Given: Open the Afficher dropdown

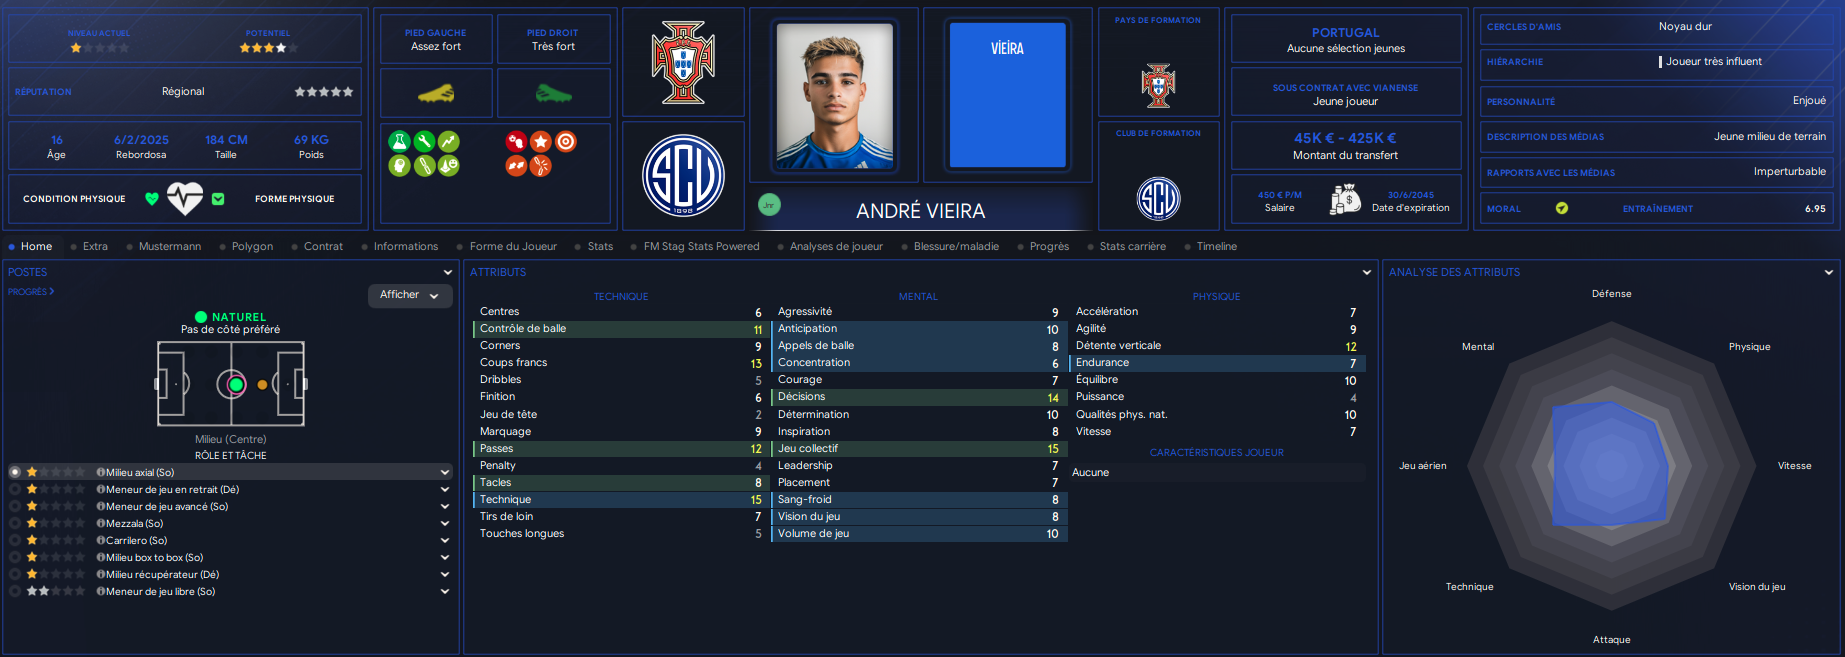Looking at the screenshot, I should 410,295.
